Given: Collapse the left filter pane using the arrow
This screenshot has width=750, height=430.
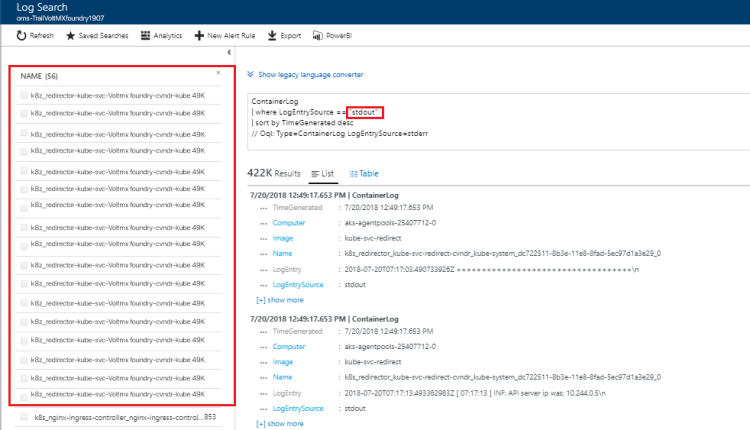Looking at the screenshot, I should pyautogui.click(x=230, y=52).
